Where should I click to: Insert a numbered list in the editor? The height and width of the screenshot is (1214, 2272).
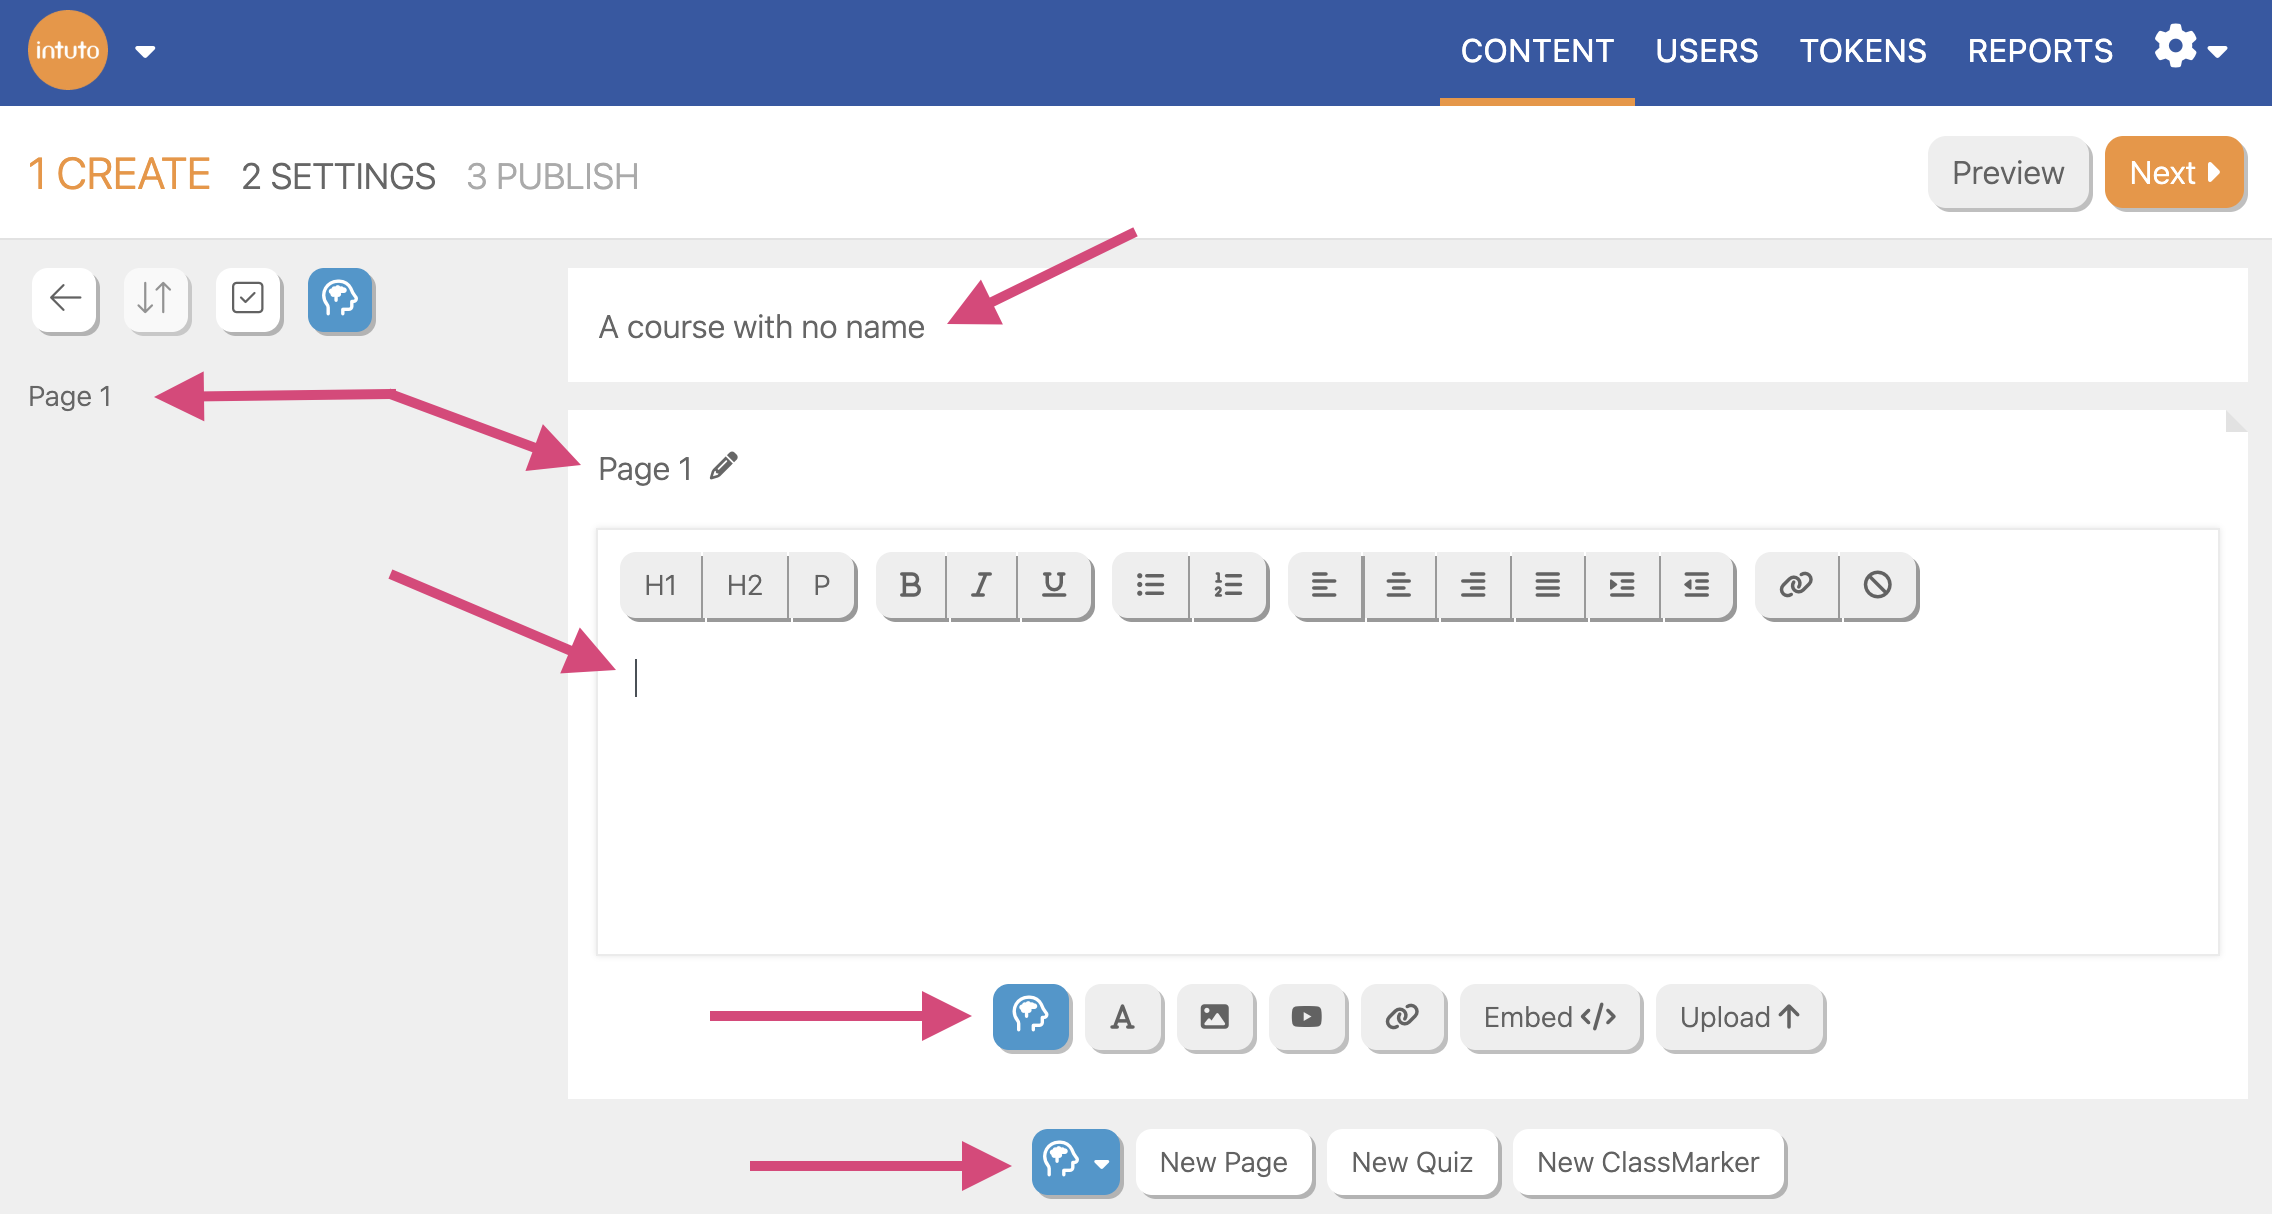[x=1228, y=585]
